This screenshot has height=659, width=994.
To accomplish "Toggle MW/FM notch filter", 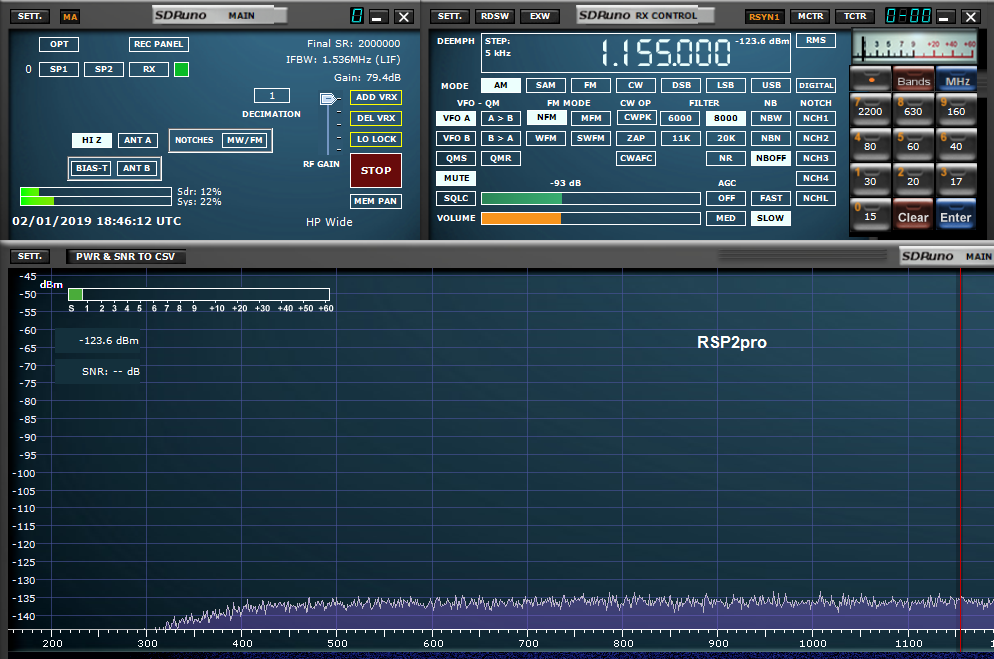I will click(245, 140).
